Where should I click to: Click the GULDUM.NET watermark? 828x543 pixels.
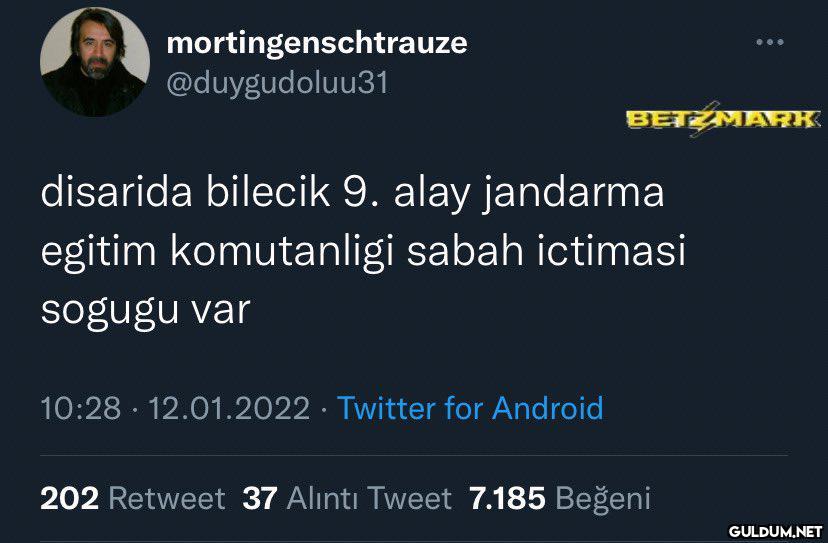pyautogui.click(x=775, y=531)
